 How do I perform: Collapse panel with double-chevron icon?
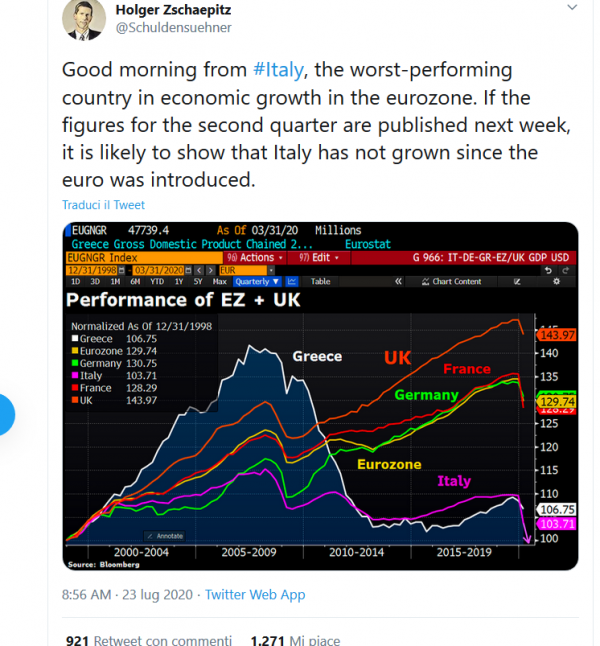(x=398, y=281)
